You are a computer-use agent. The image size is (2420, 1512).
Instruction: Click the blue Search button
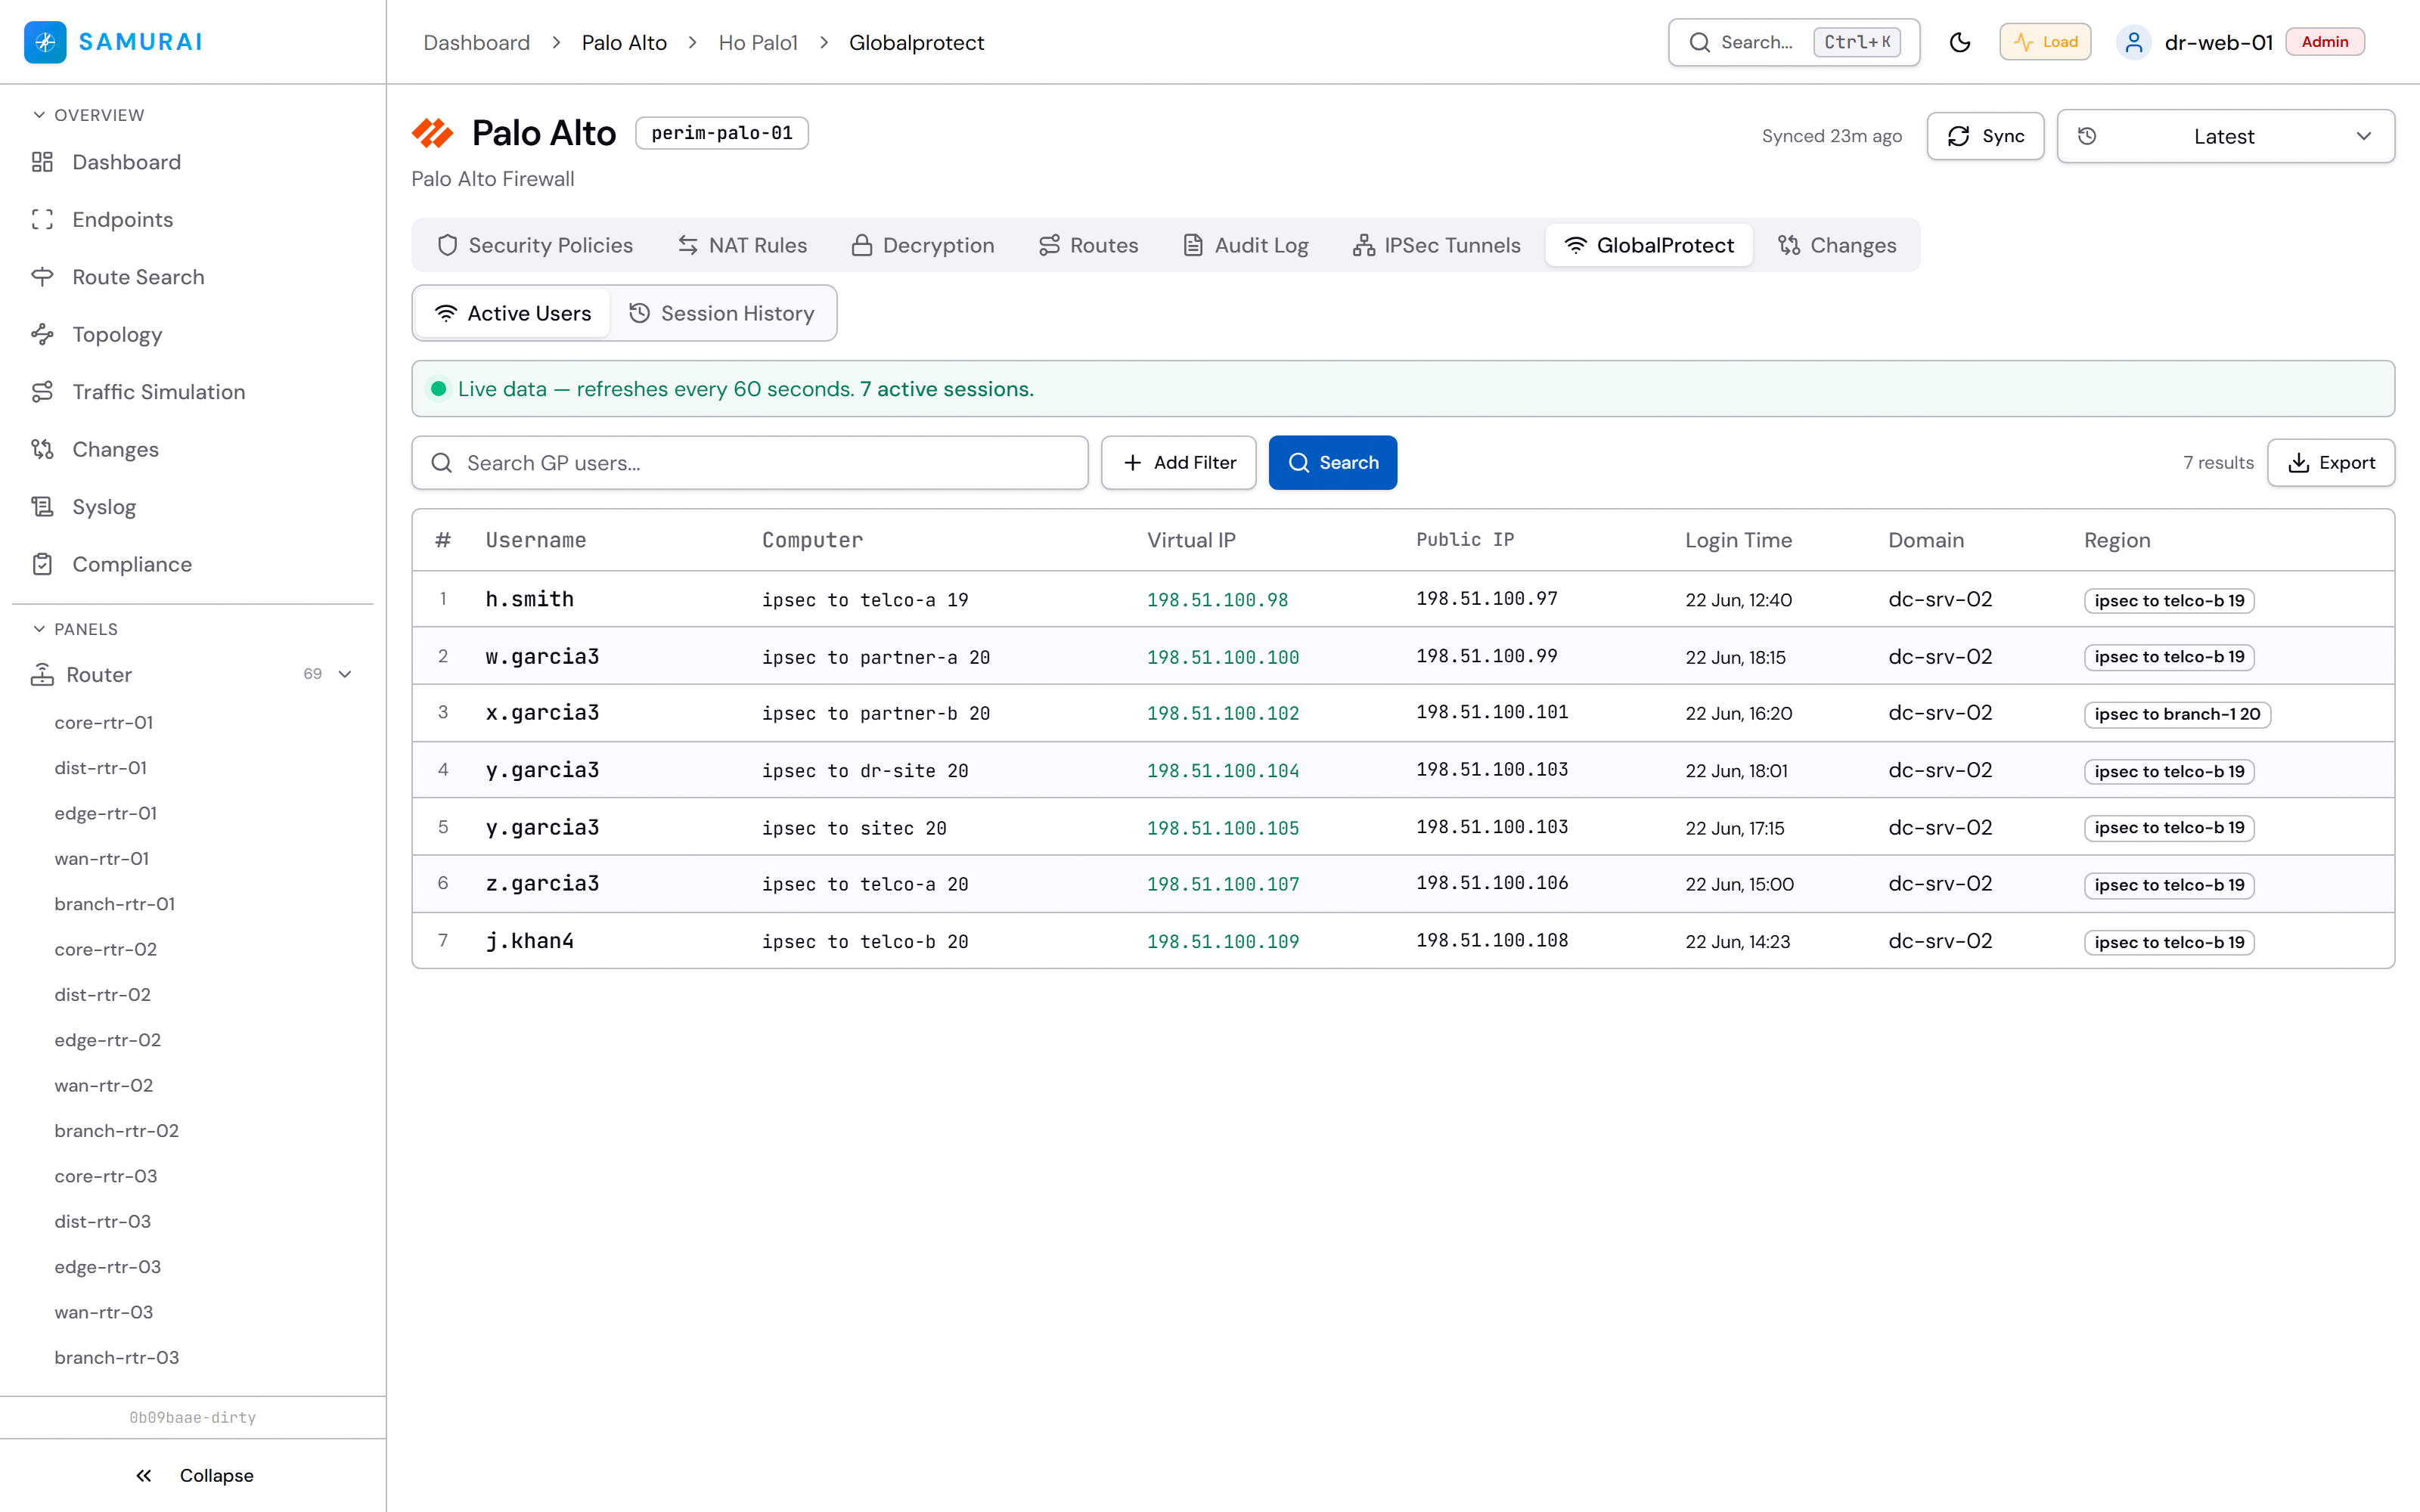[x=1332, y=463]
